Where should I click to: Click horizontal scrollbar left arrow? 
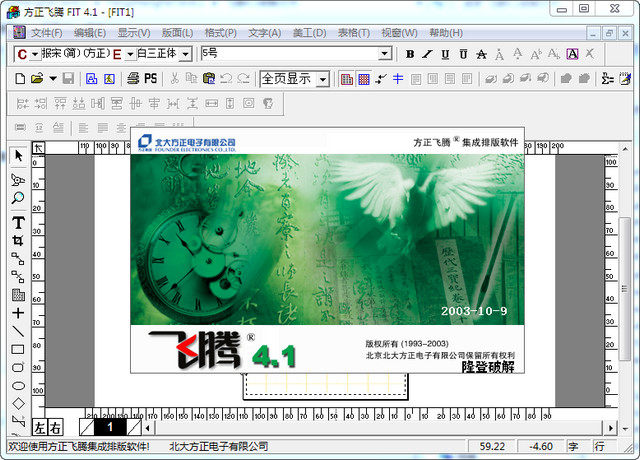click(x=147, y=428)
